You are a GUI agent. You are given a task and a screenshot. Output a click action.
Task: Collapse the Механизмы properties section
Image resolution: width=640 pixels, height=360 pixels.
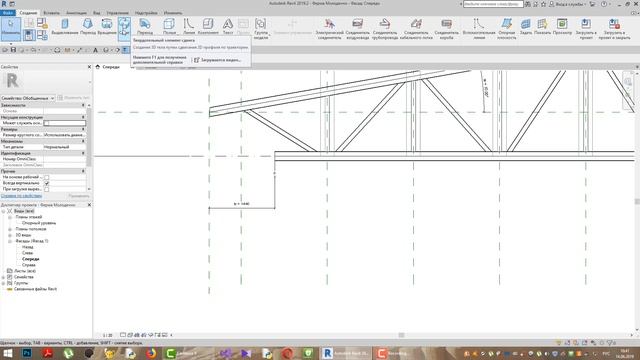tap(83, 141)
